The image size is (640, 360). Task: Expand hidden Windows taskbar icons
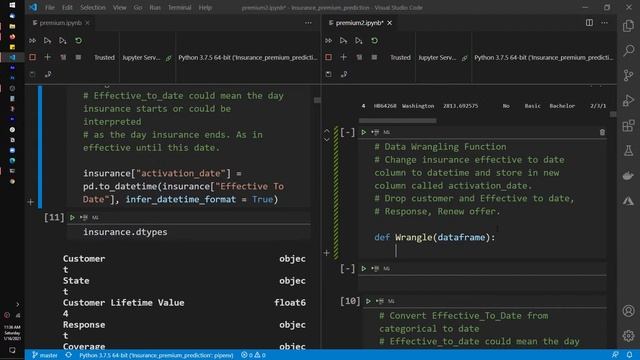point(17,304)
